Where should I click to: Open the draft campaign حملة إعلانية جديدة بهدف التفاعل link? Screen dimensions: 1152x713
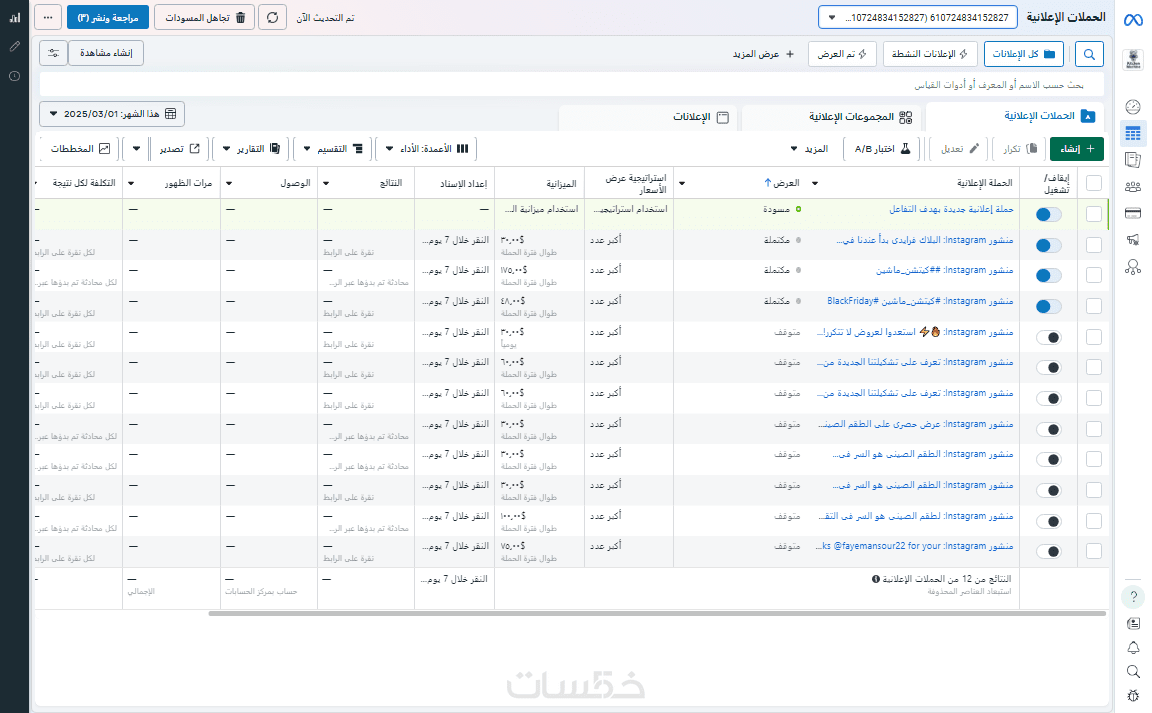(951, 209)
